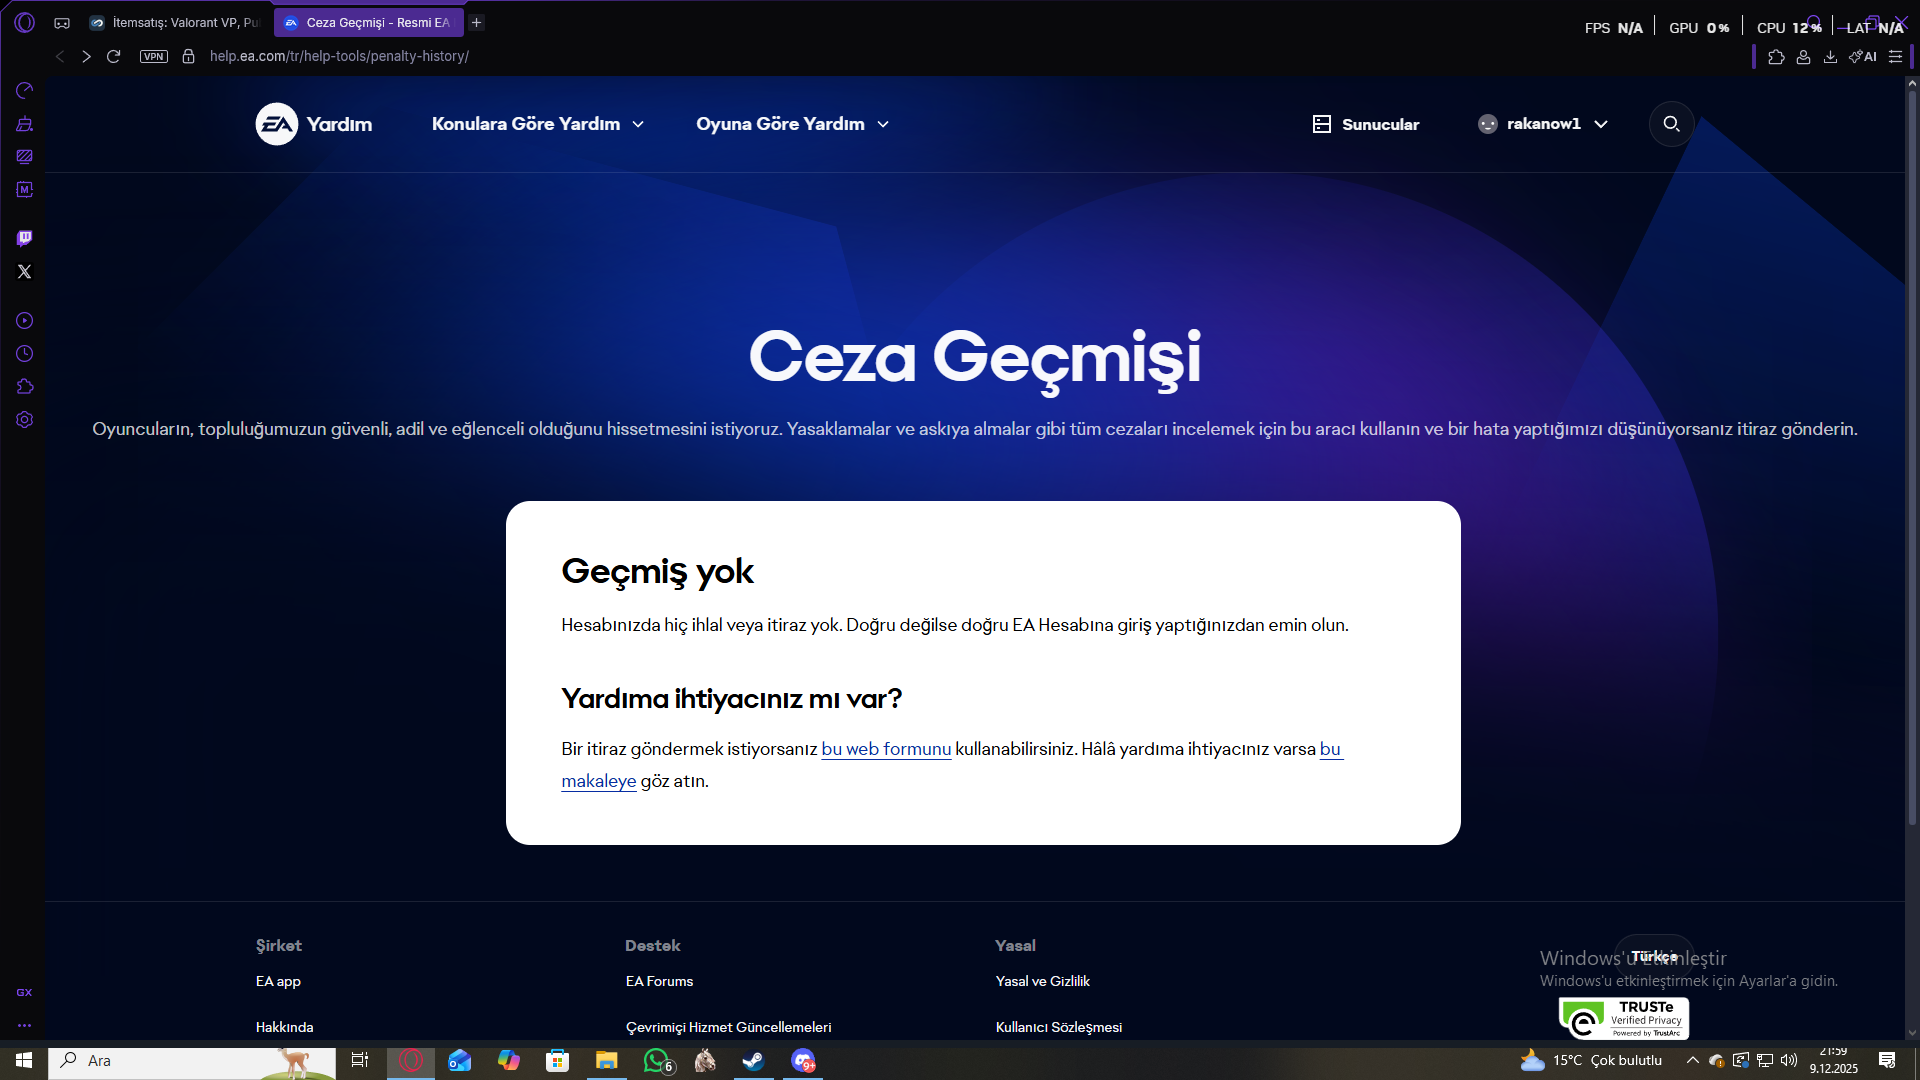View site security lock information
1920x1080 pixels.
[188, 57]
